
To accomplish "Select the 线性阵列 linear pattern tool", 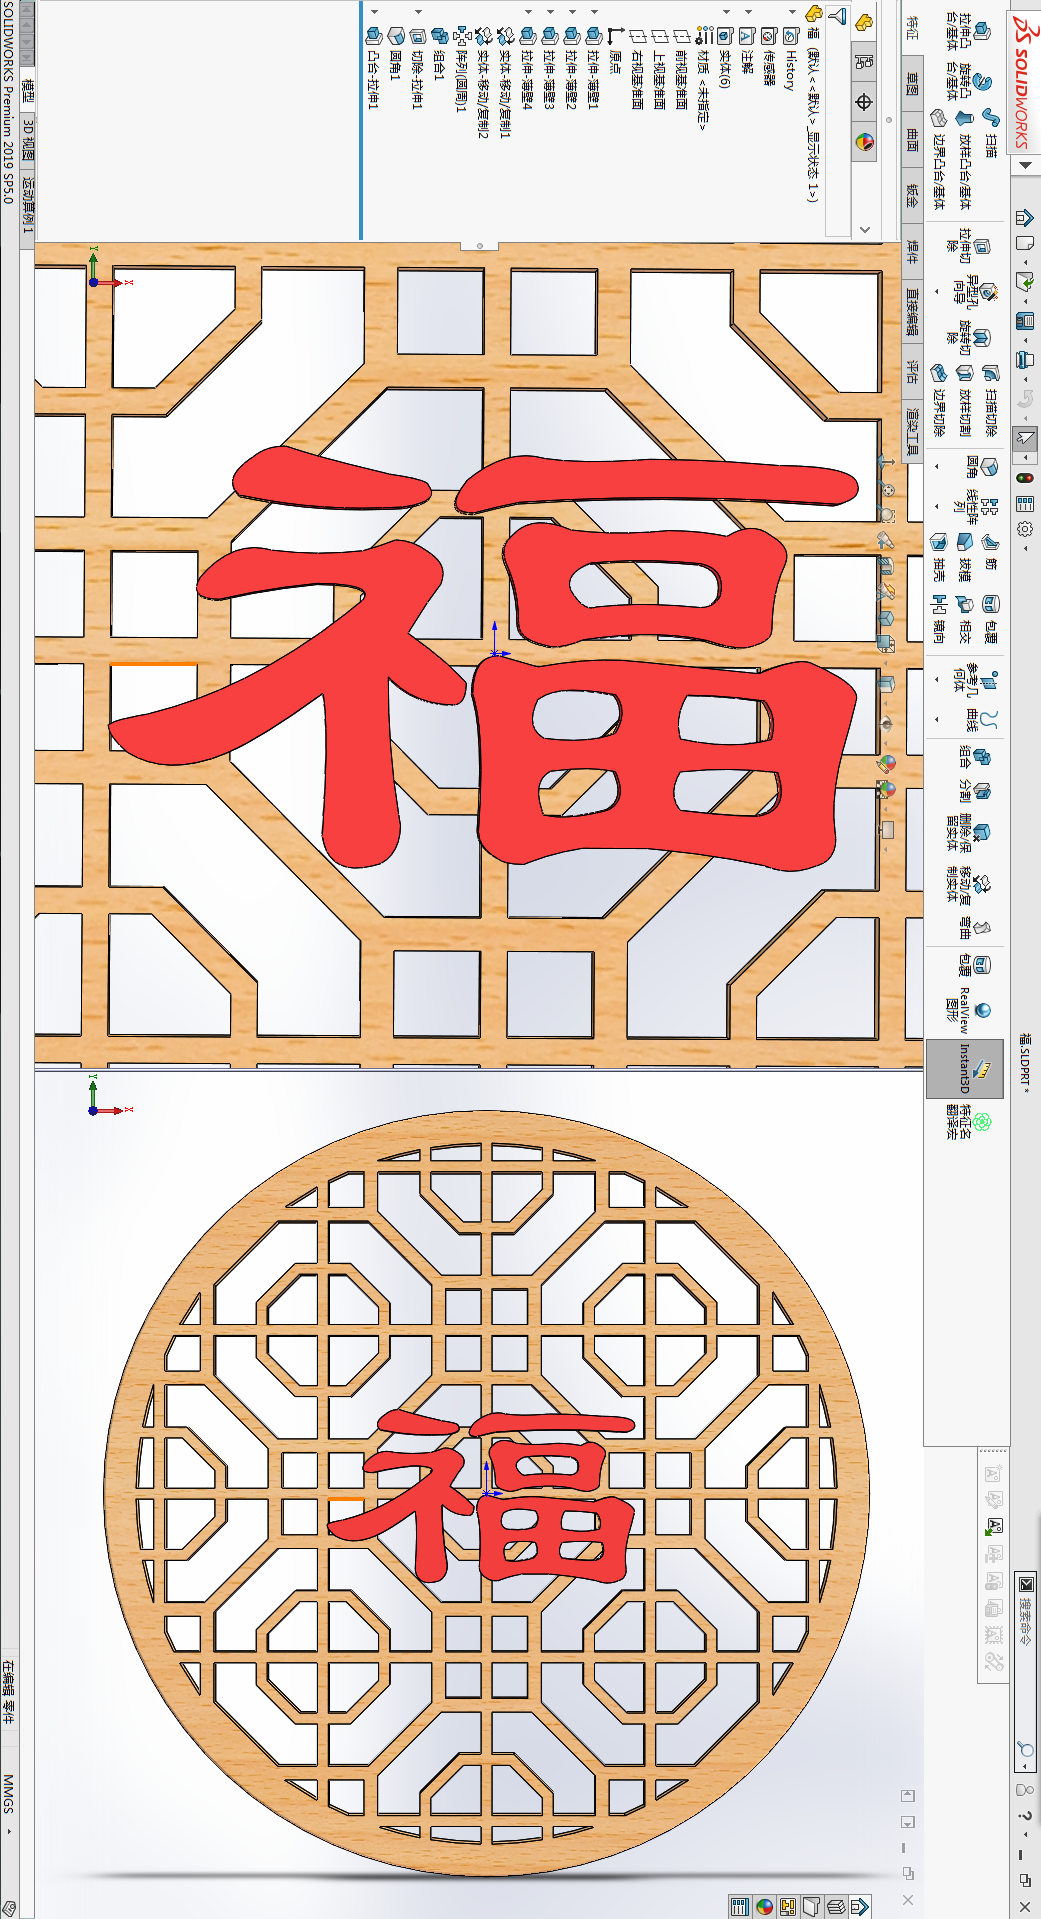I will pyautogui.click(x=974, y=505).
